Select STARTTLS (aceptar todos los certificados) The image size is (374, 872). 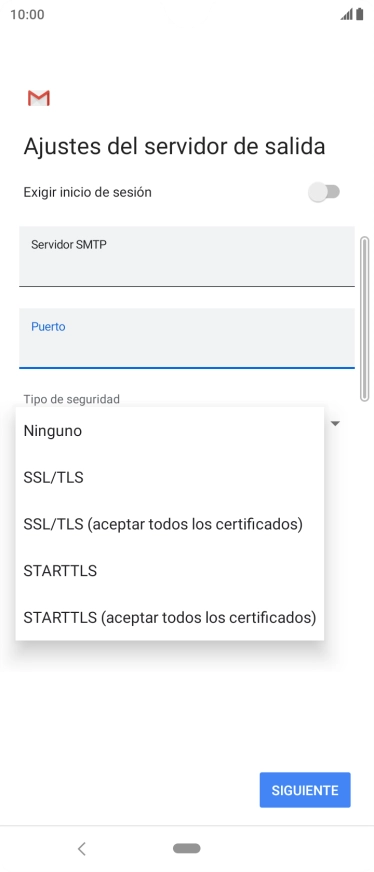[169, 618]
